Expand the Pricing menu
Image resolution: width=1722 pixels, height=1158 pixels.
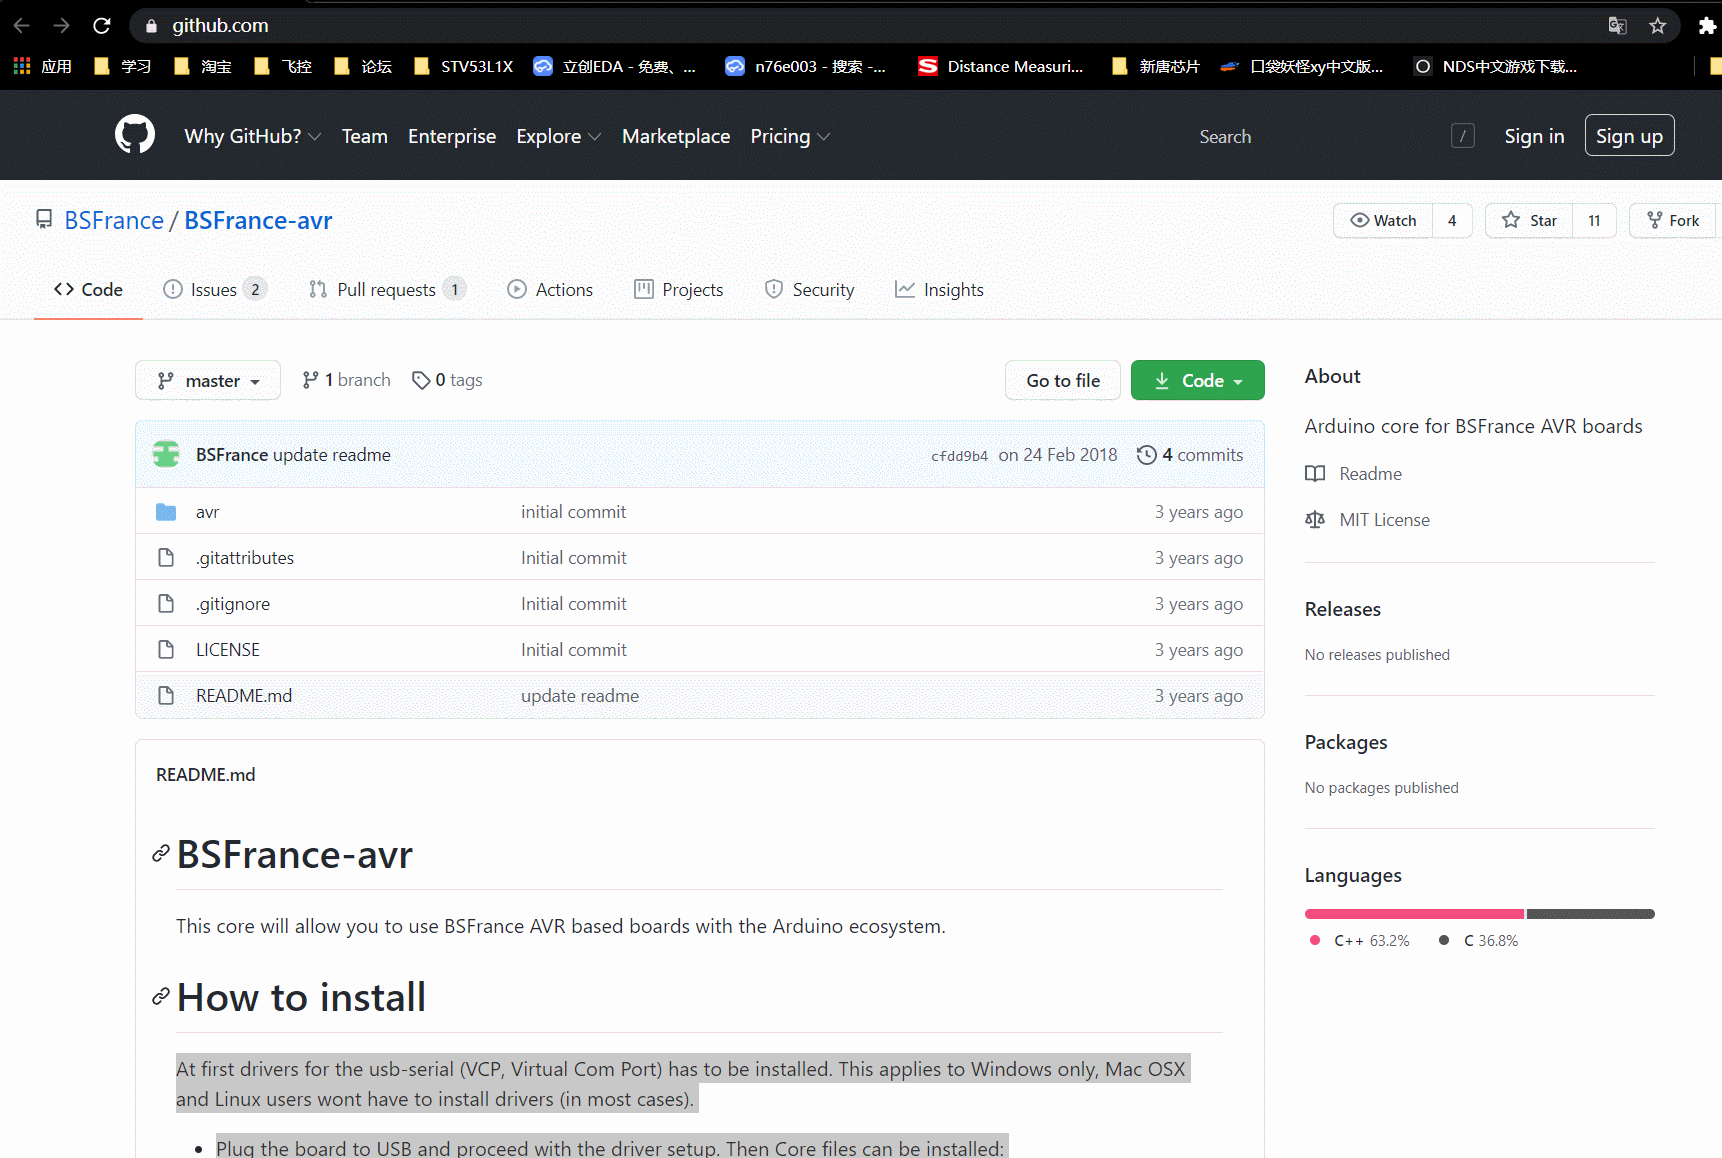tap(790, 136)
